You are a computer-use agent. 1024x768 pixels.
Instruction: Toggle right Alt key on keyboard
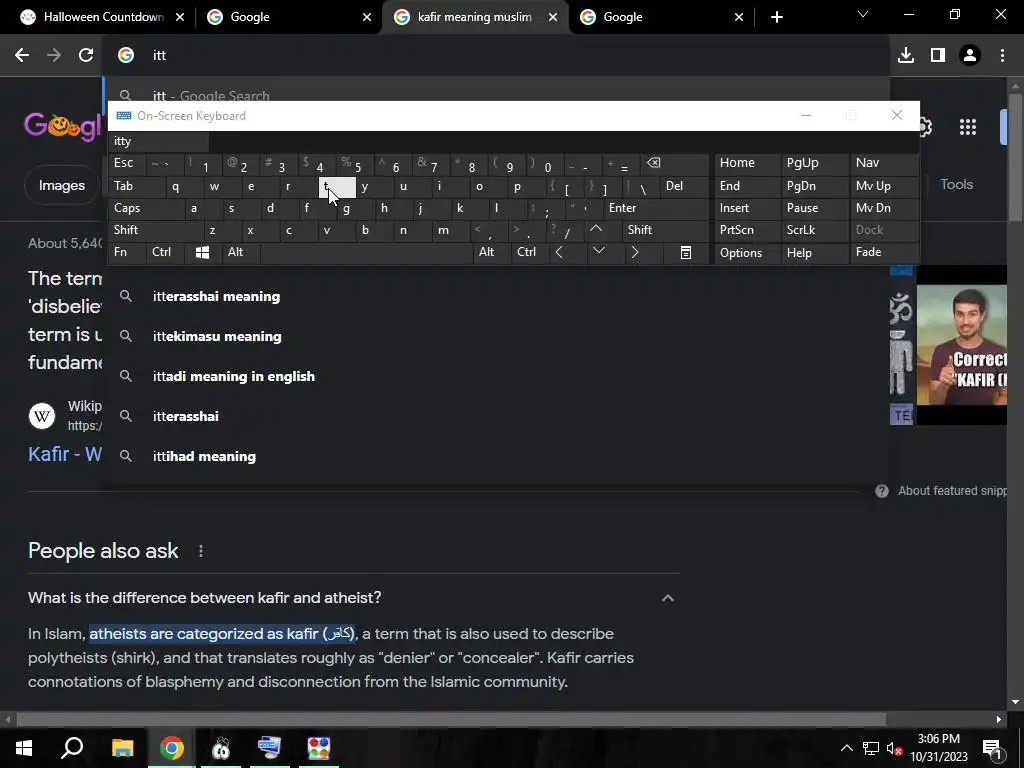click(x=492, y=252)
